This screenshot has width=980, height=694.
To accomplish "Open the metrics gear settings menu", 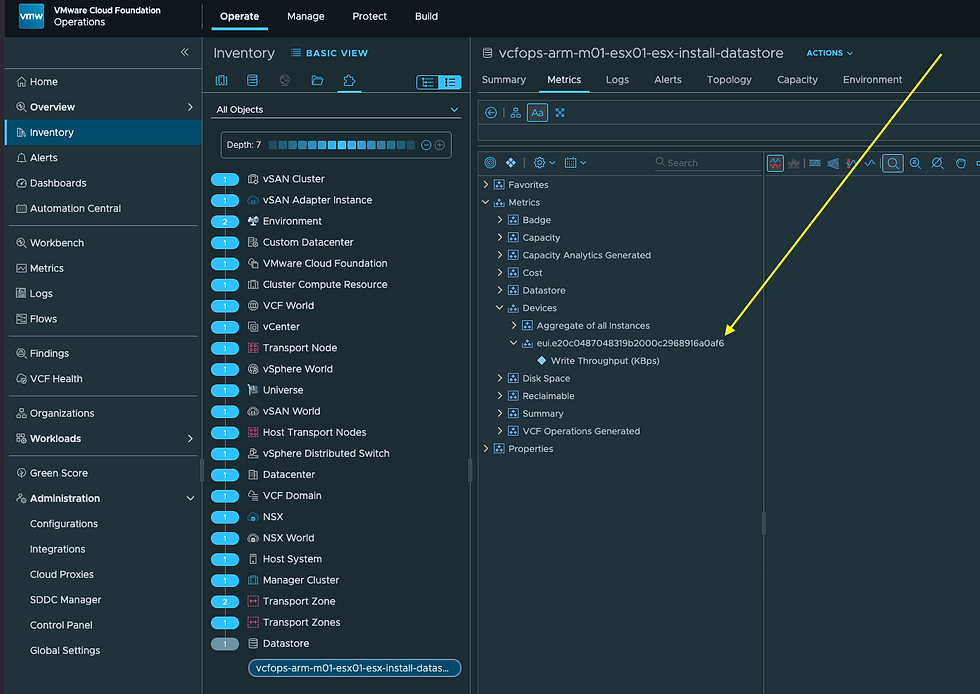I will (x=544, y=163).
